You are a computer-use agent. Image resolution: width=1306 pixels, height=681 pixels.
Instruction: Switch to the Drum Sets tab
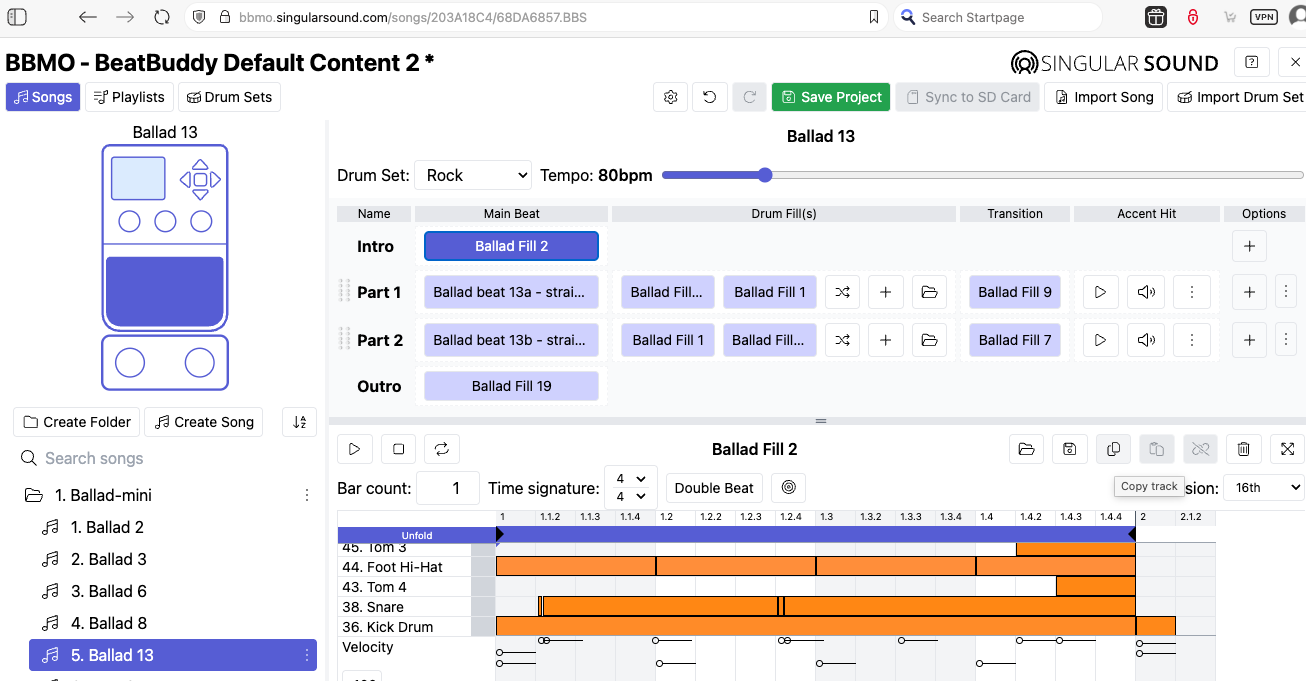click(x=229, y=97)
